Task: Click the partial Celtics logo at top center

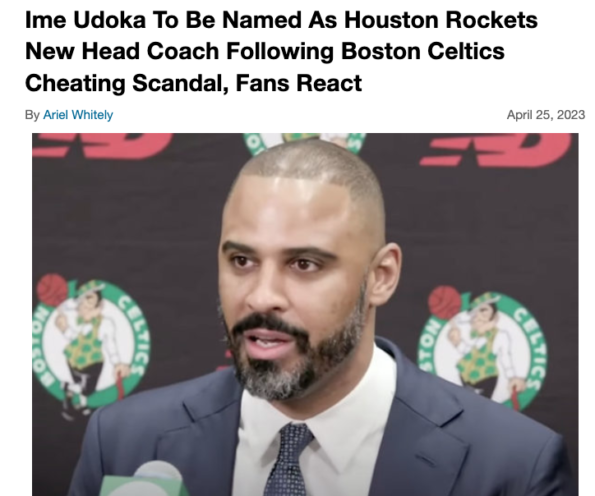Action: (x=304, y=143)
